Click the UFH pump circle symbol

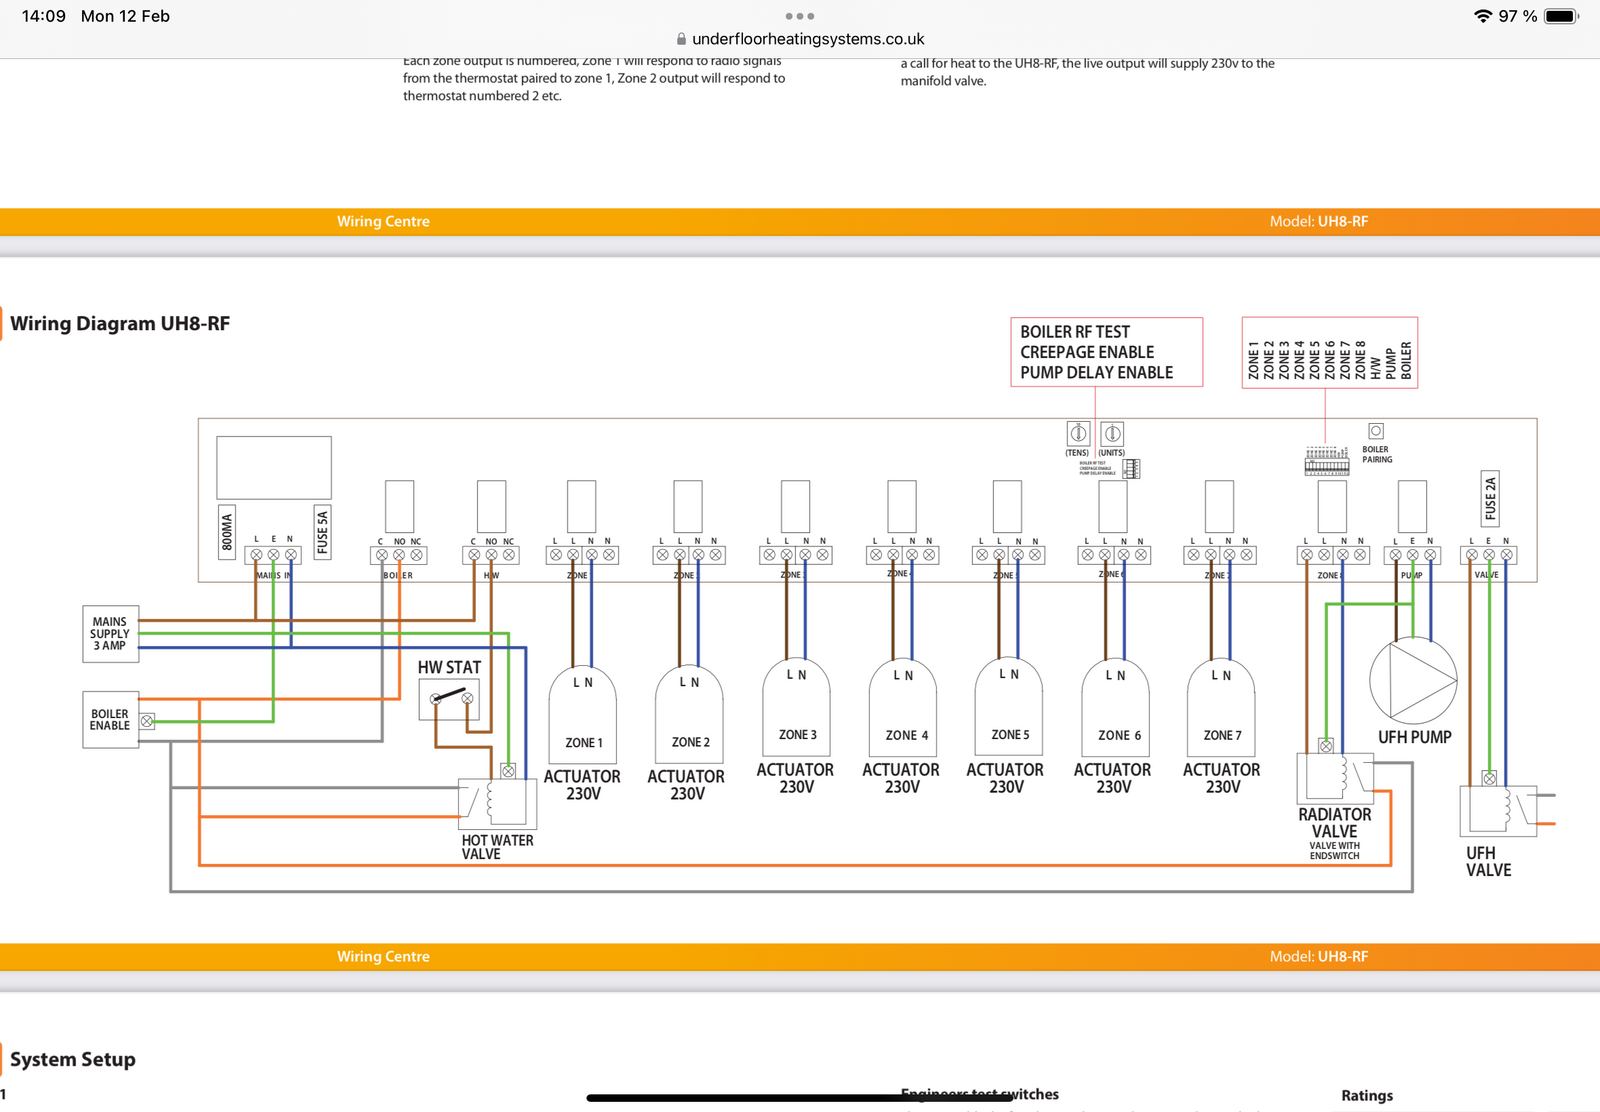pyautogui.click(x=1412, y=681)
